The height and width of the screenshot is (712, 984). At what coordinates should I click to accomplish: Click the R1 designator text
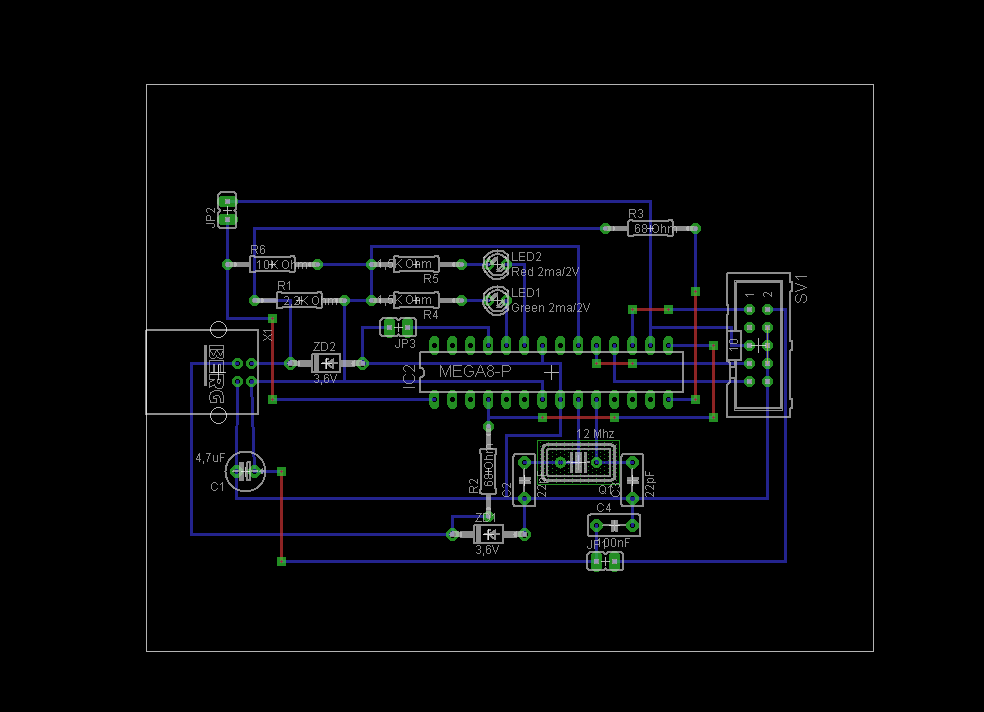[284, 286]
